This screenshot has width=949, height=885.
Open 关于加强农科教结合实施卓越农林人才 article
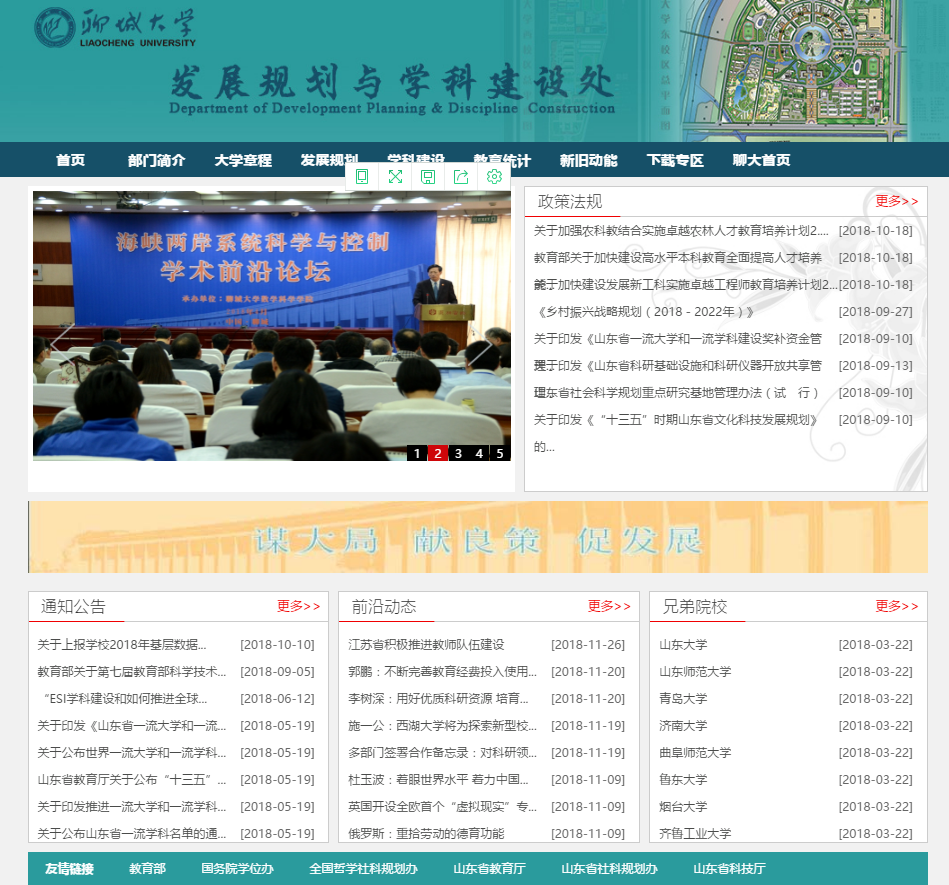681,231
